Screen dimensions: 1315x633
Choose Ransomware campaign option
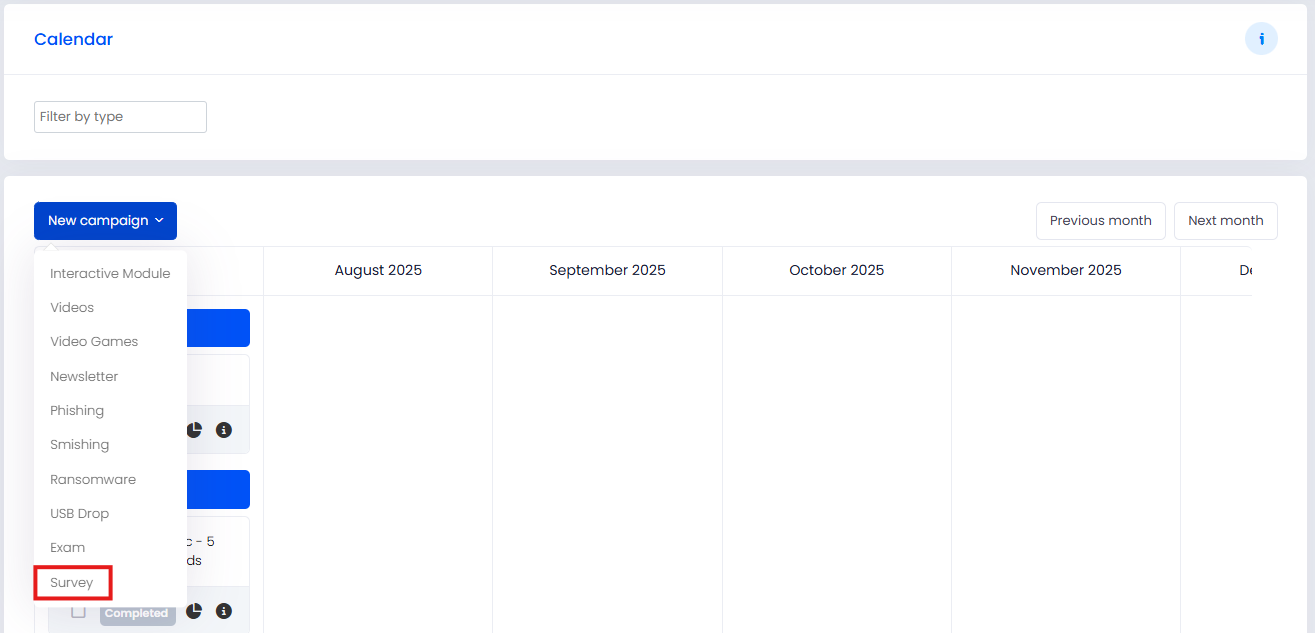tap(93, 479)
